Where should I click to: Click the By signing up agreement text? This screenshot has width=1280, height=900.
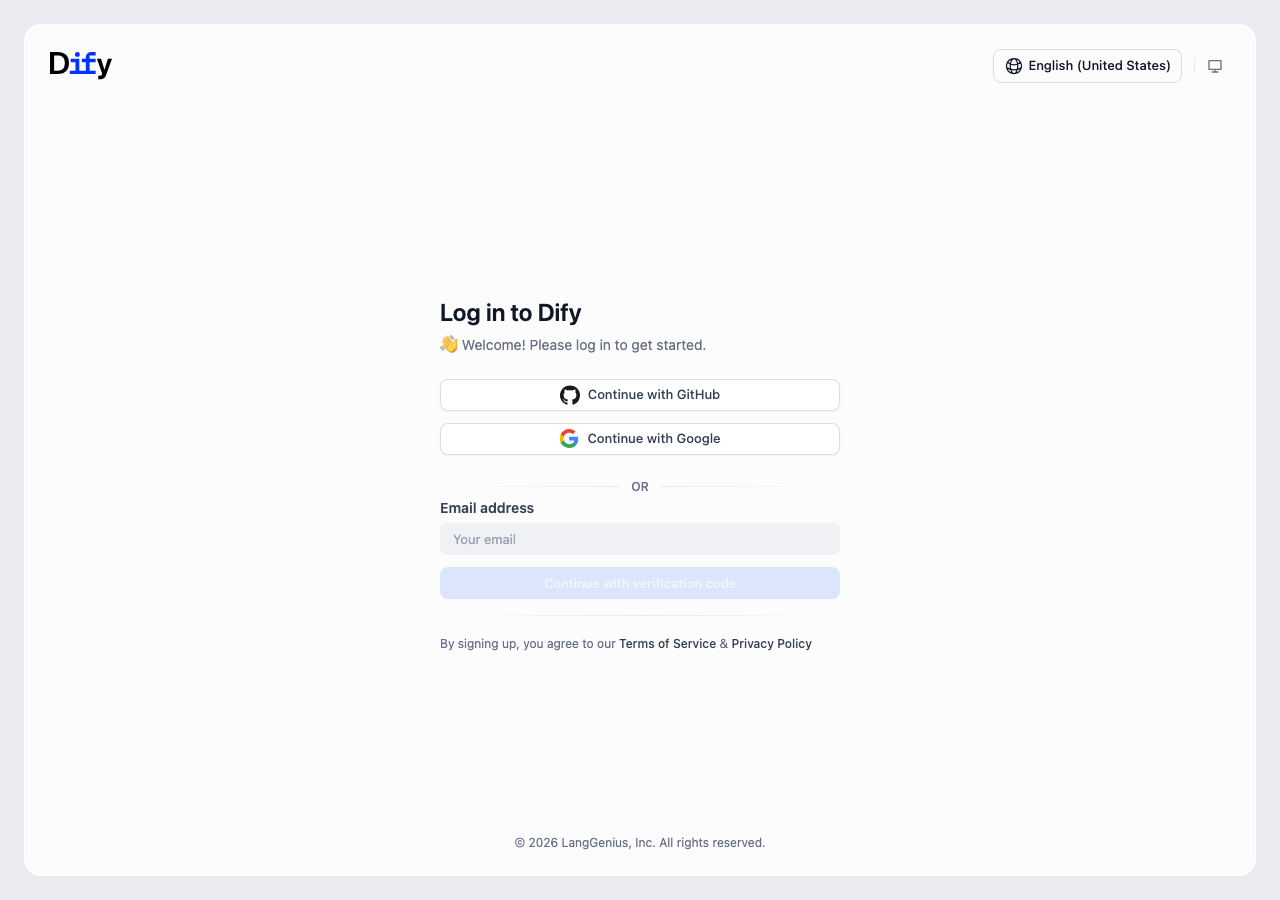528,644
